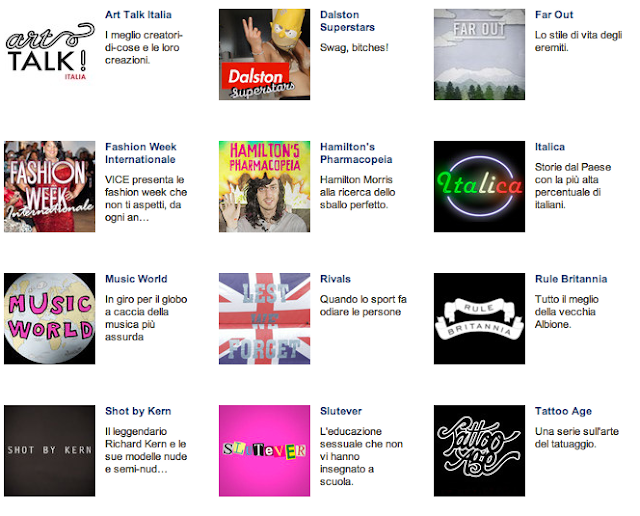The image size is (640, 516).
Task: Open the Rule Britannia banner thumbnail
Action: pos(479,318)
